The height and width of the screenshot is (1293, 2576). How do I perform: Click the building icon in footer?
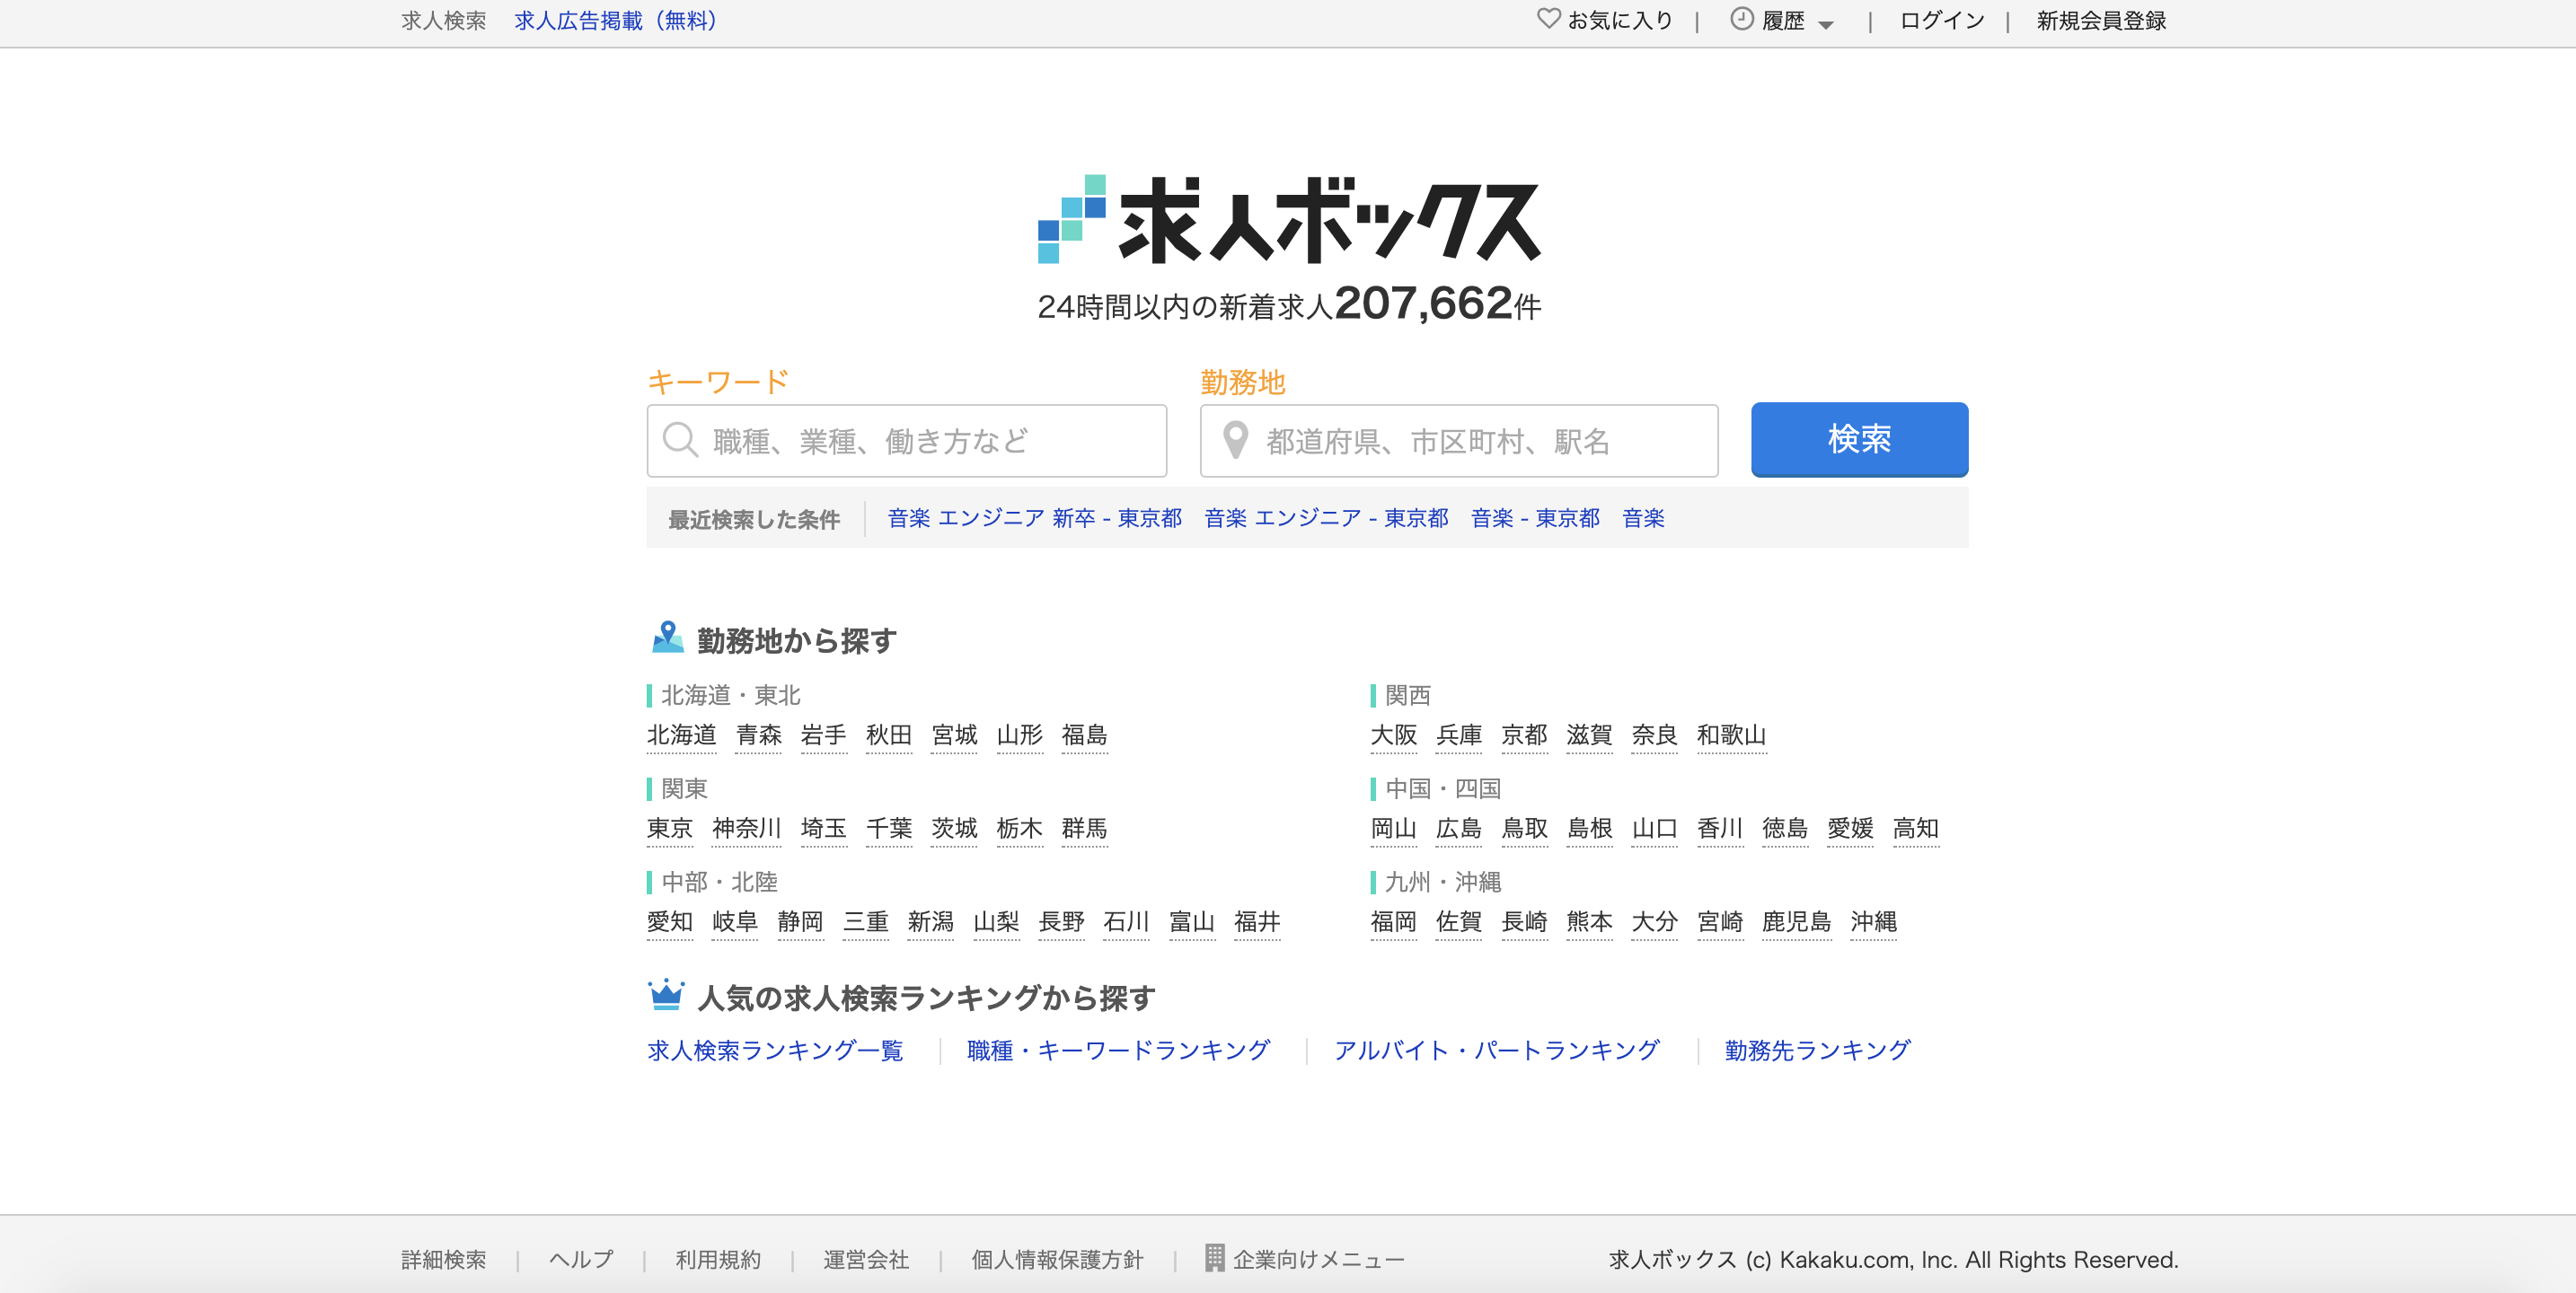pyautogui.click(x=1214, y=1258)
